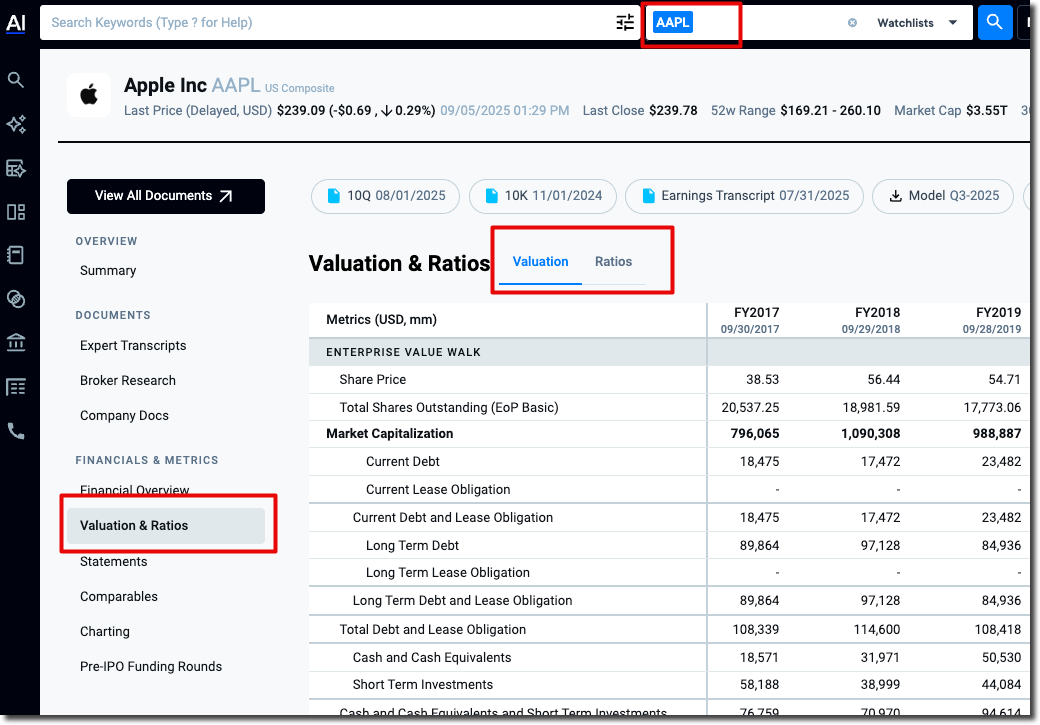Go to Expert Transcripts section

[133, 346]
